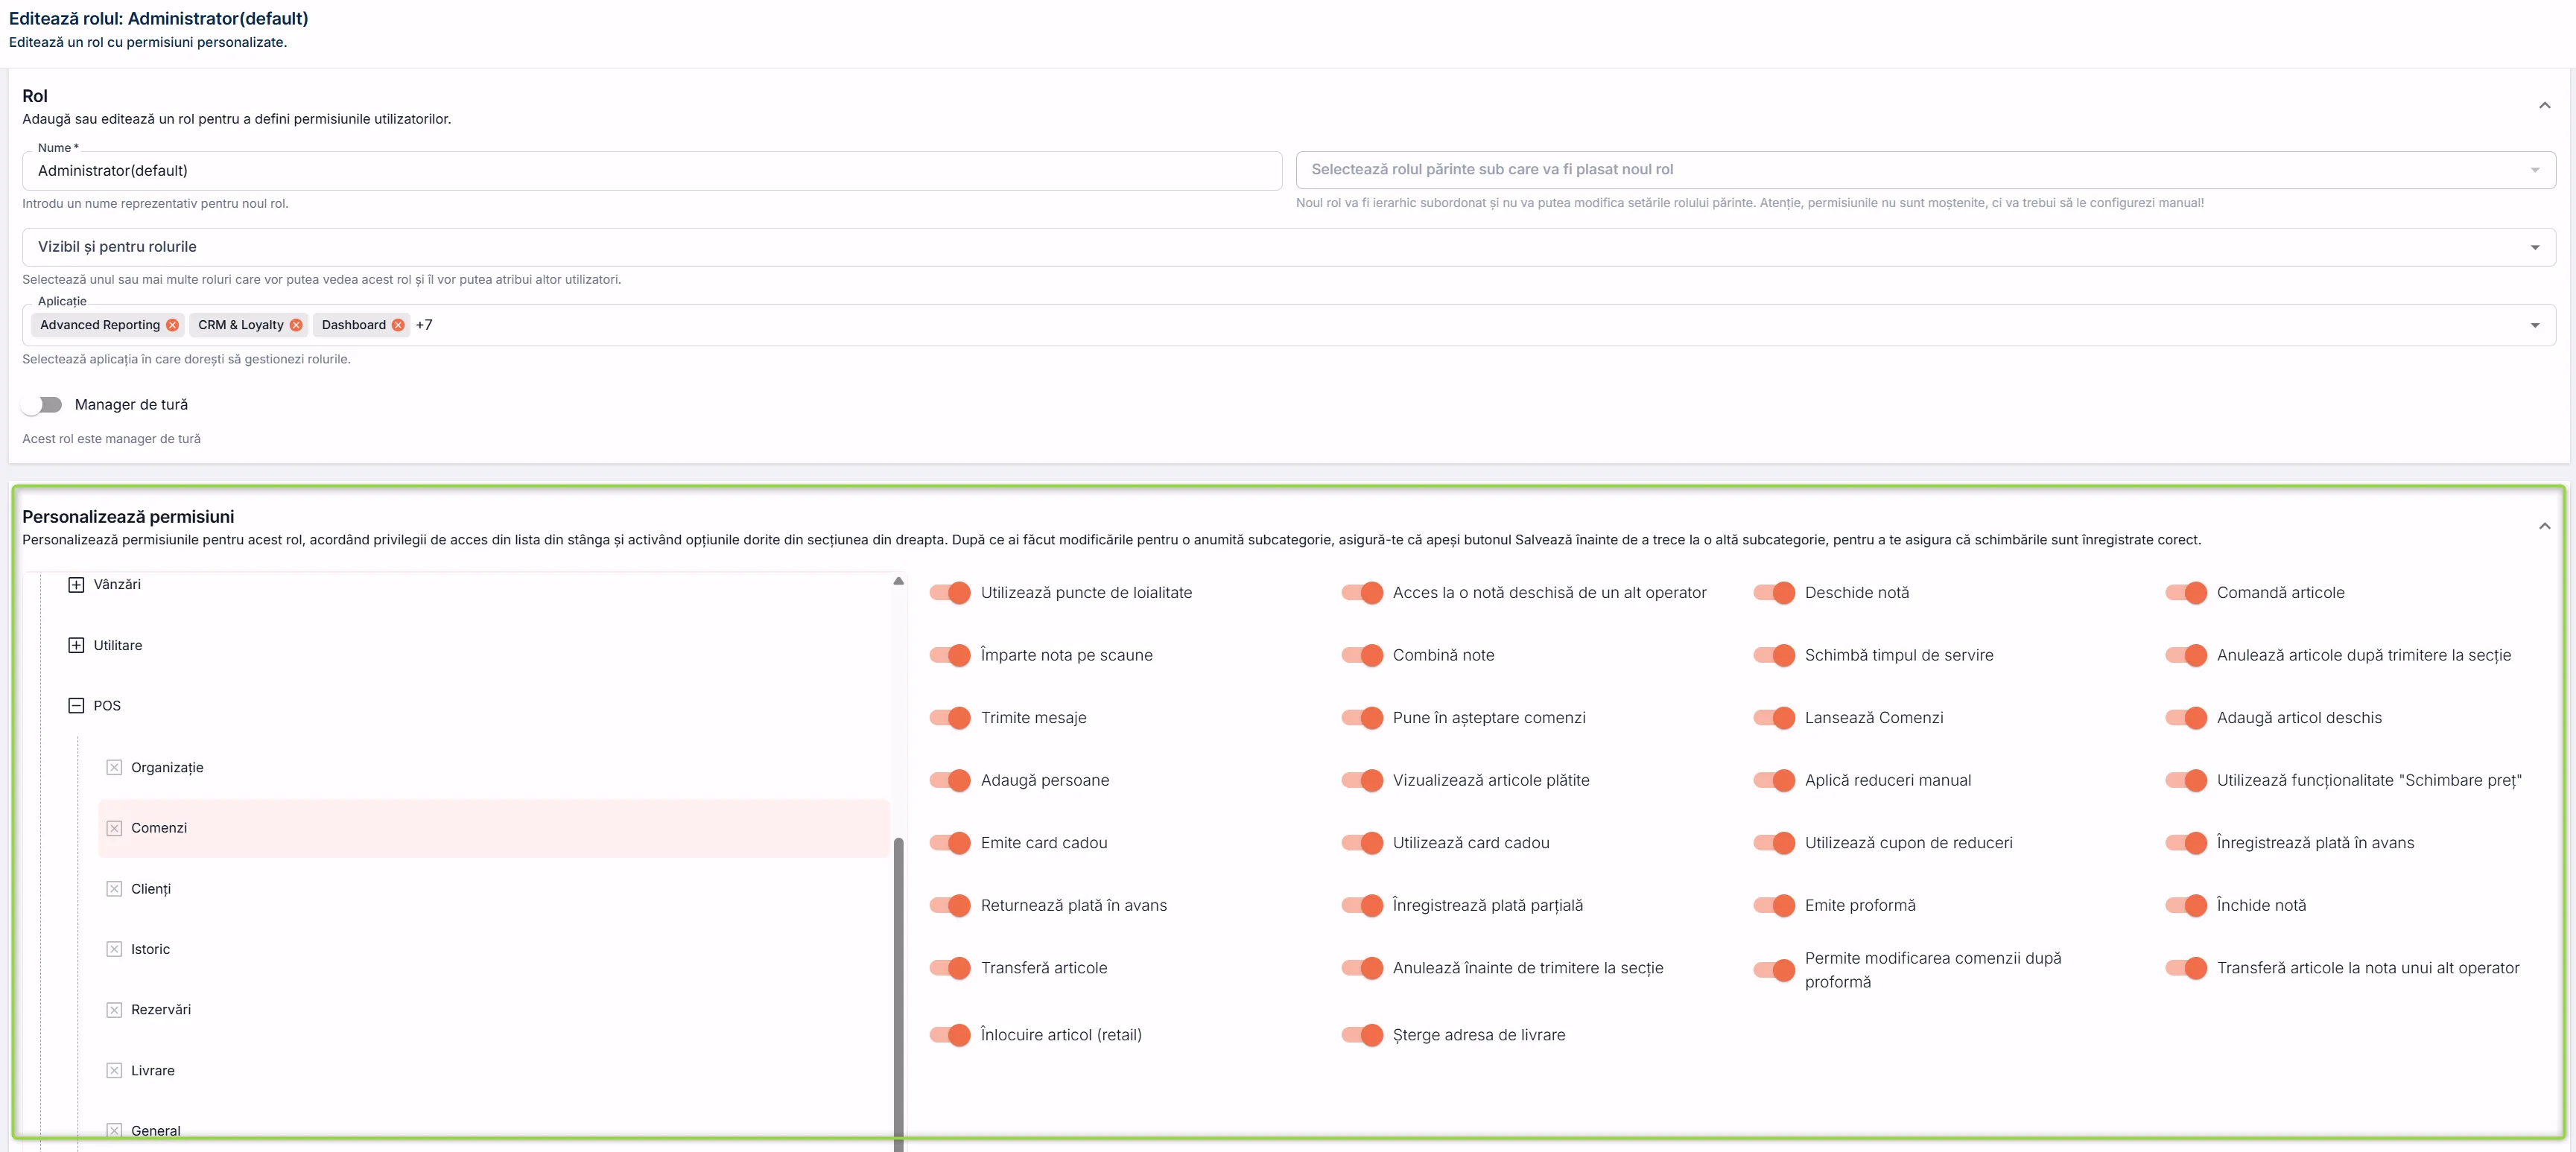2576x1152 pixels.
Task: Toggle the Emite proformă switch
Action: pos(1774,905)
